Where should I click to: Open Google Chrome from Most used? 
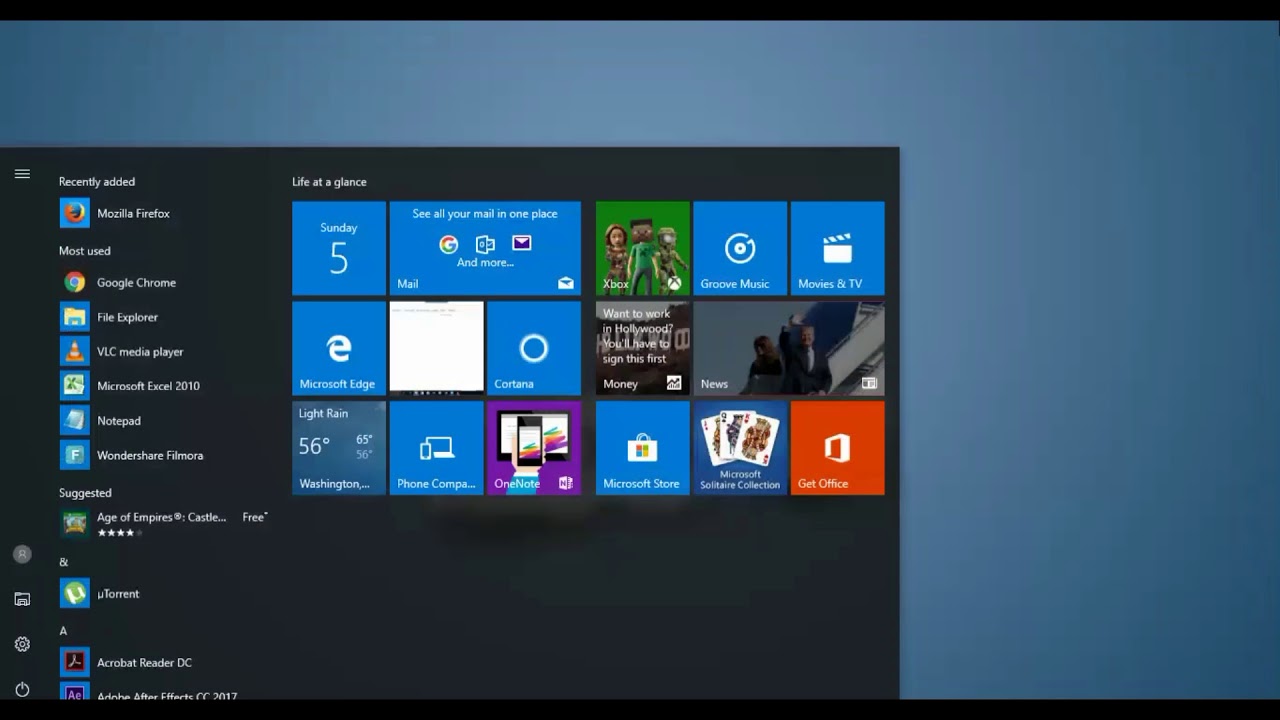(x=165, y=282)
